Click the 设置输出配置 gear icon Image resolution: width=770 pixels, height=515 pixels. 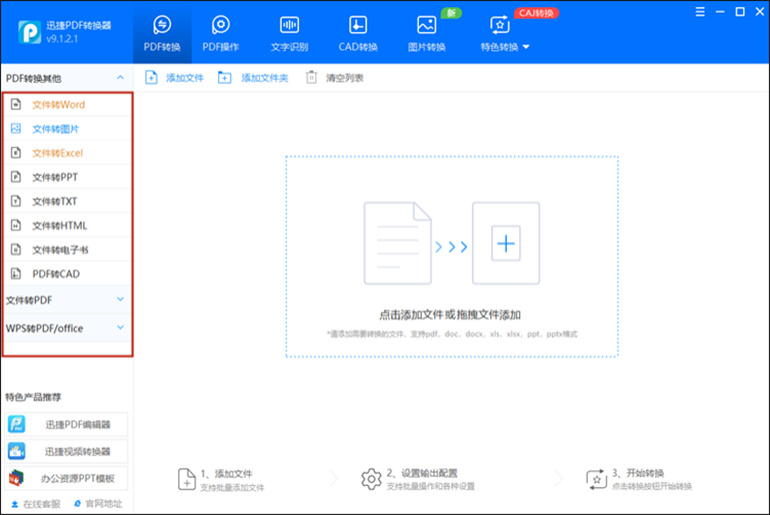tap(371, 479)
